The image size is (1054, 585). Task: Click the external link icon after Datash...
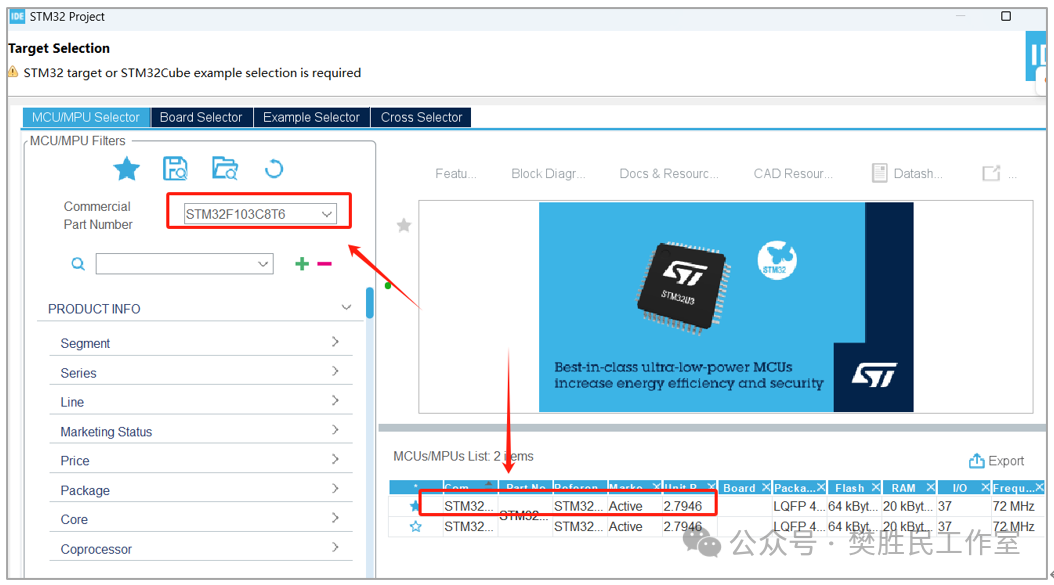pos(991,173)
